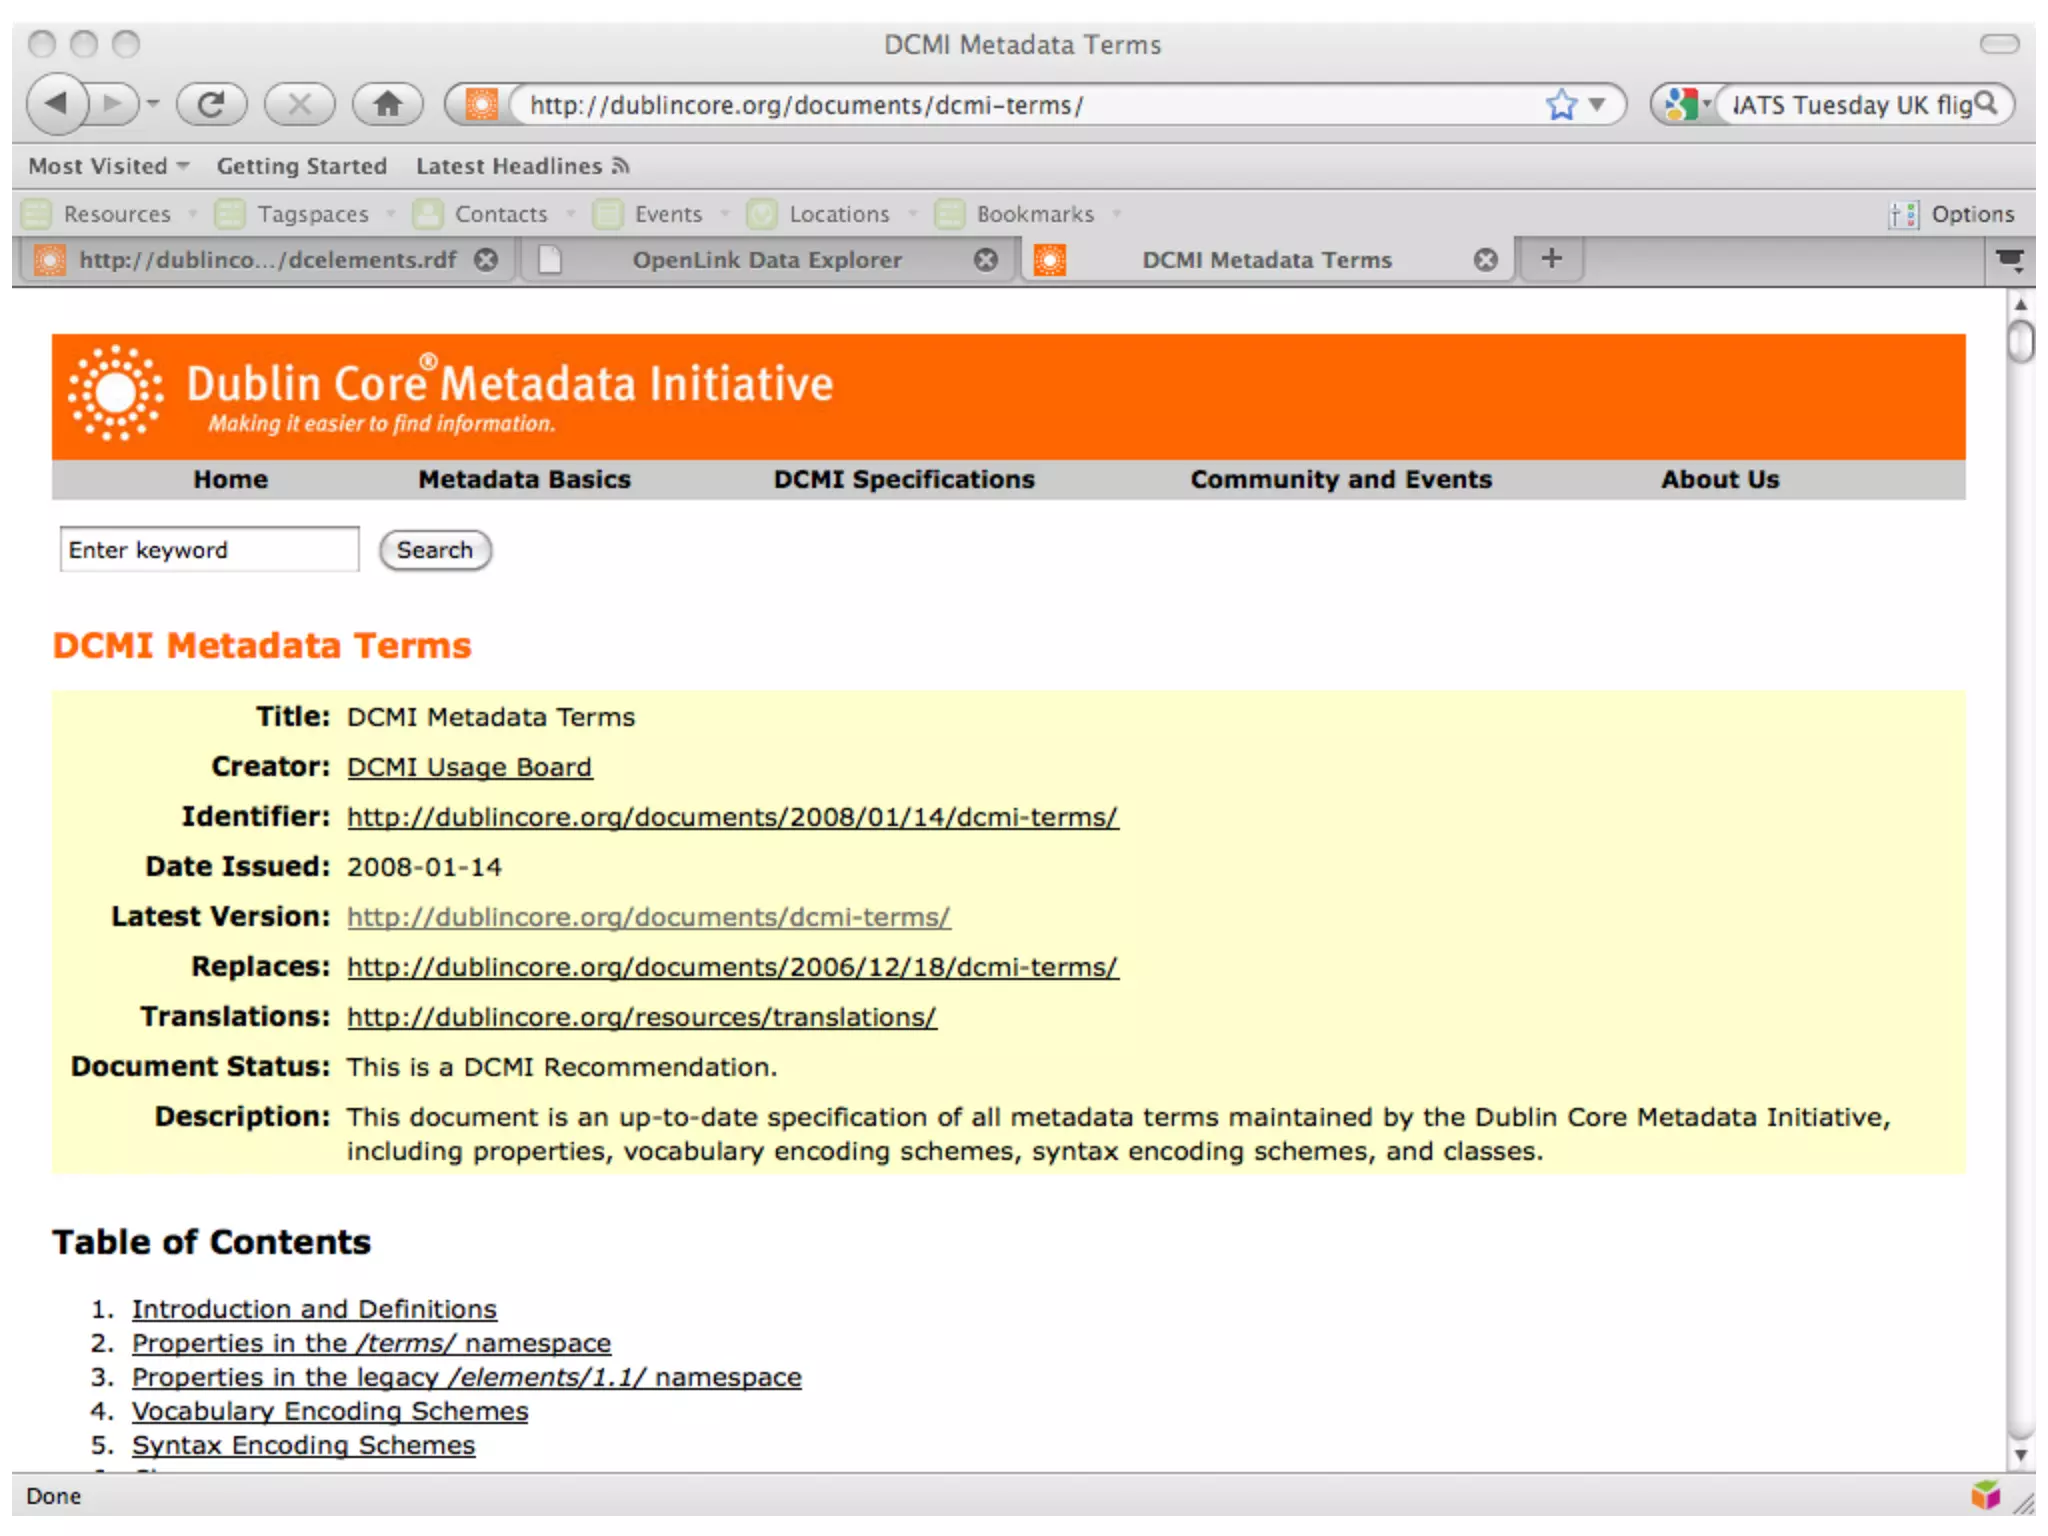Open the DCMI Usage Board link
The image size is (2048, 1536).
coord(469,767)
